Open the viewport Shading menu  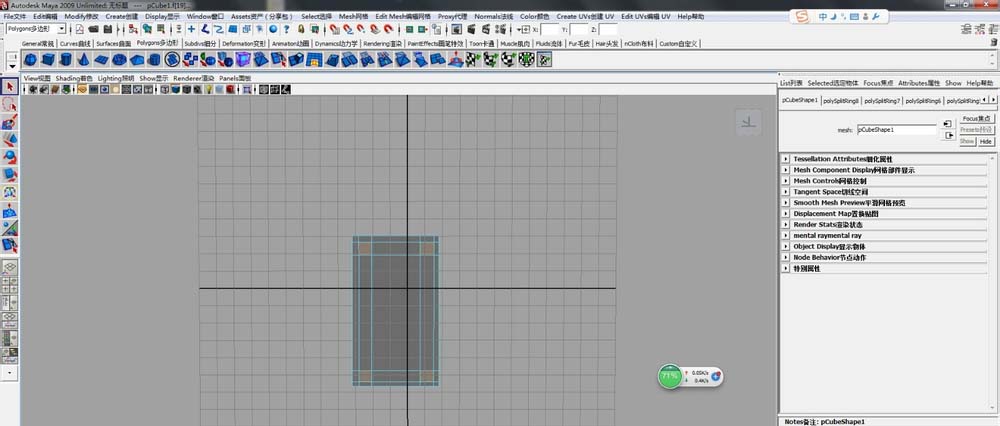[73, 78]
